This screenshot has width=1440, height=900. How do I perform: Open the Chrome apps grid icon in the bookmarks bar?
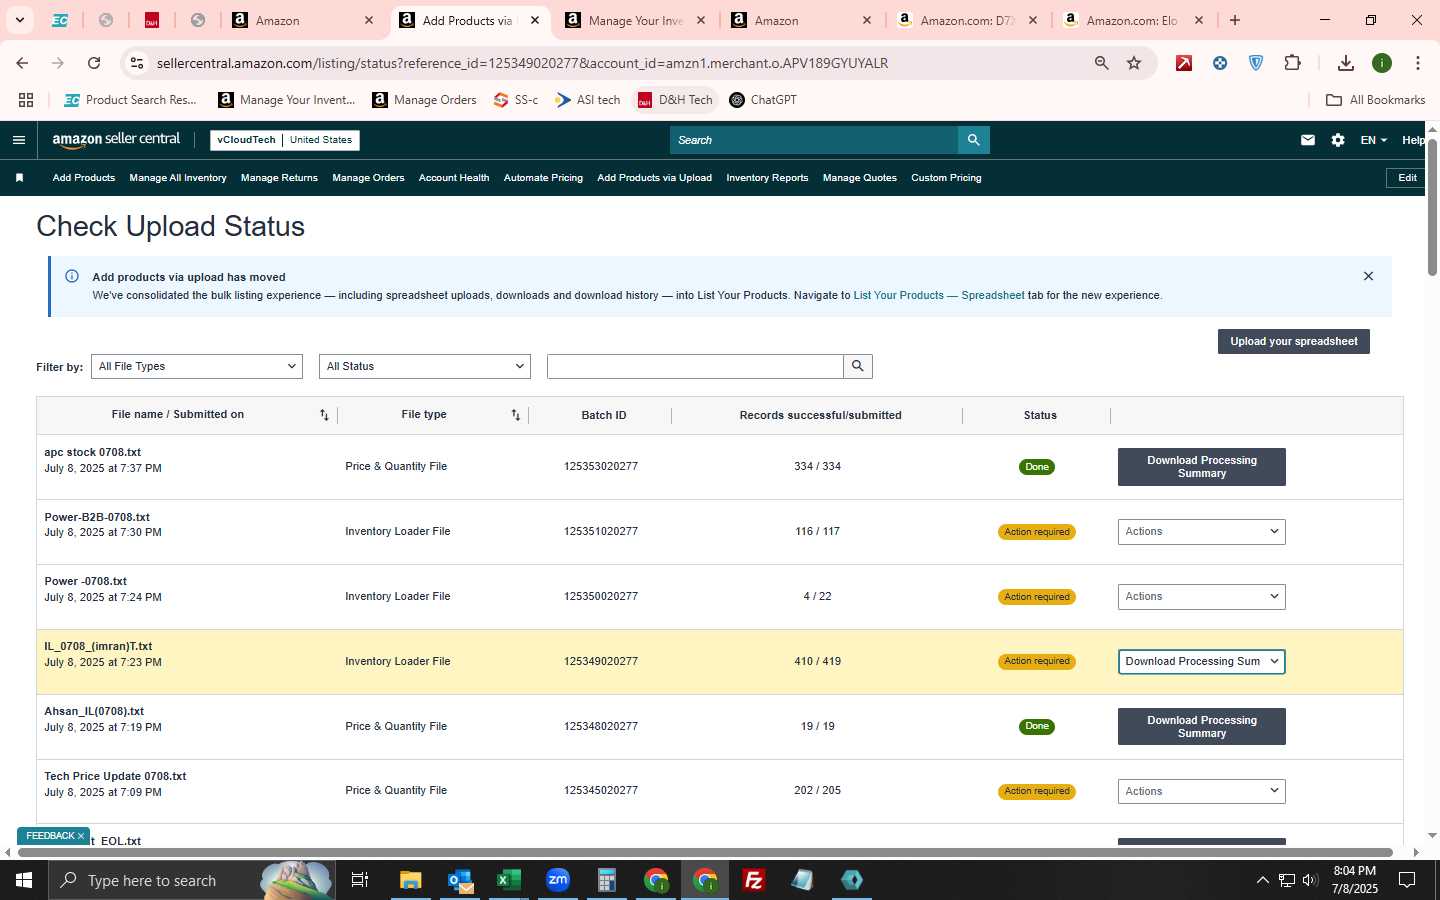[26, 100]
